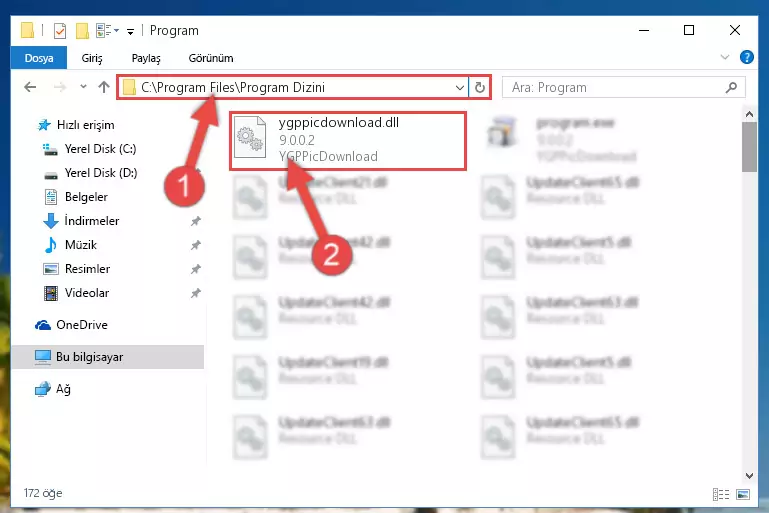Click the address bar path text

coord(232,87)
